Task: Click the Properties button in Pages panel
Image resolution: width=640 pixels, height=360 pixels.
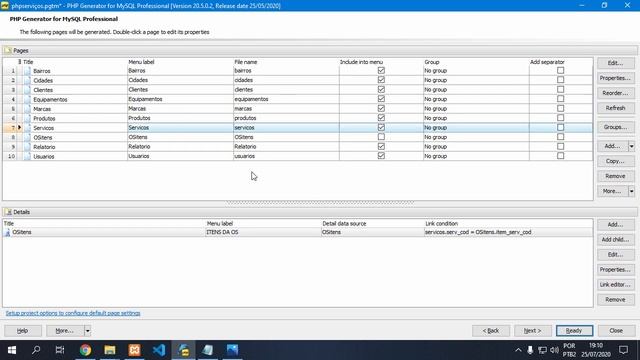Action: pos(616,78)
